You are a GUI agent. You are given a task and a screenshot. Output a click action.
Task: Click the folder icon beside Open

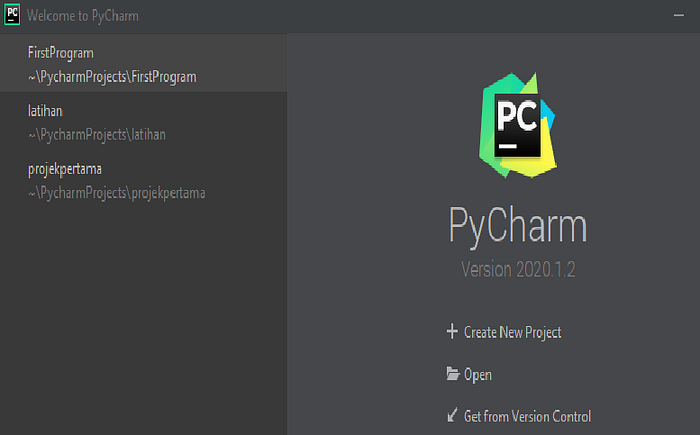453,374
